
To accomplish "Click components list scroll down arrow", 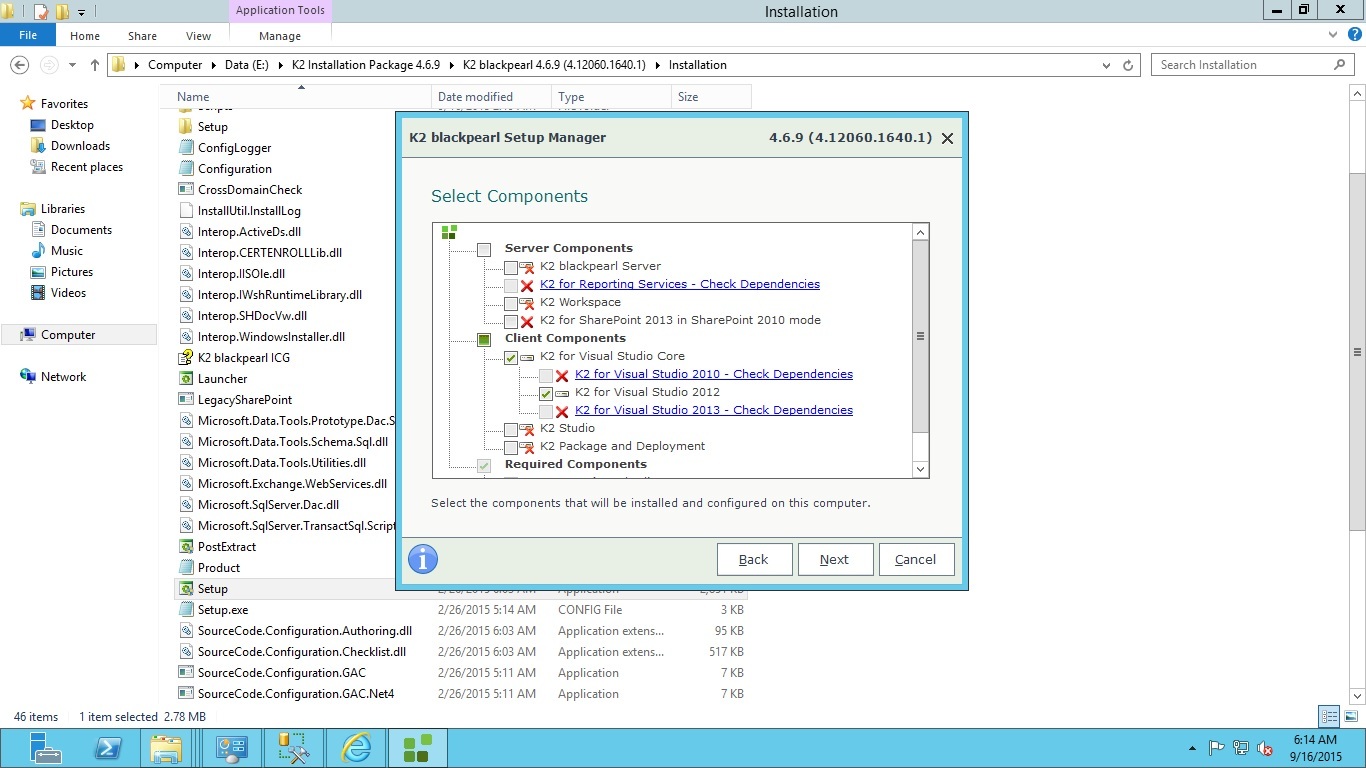I will point(921,469).
